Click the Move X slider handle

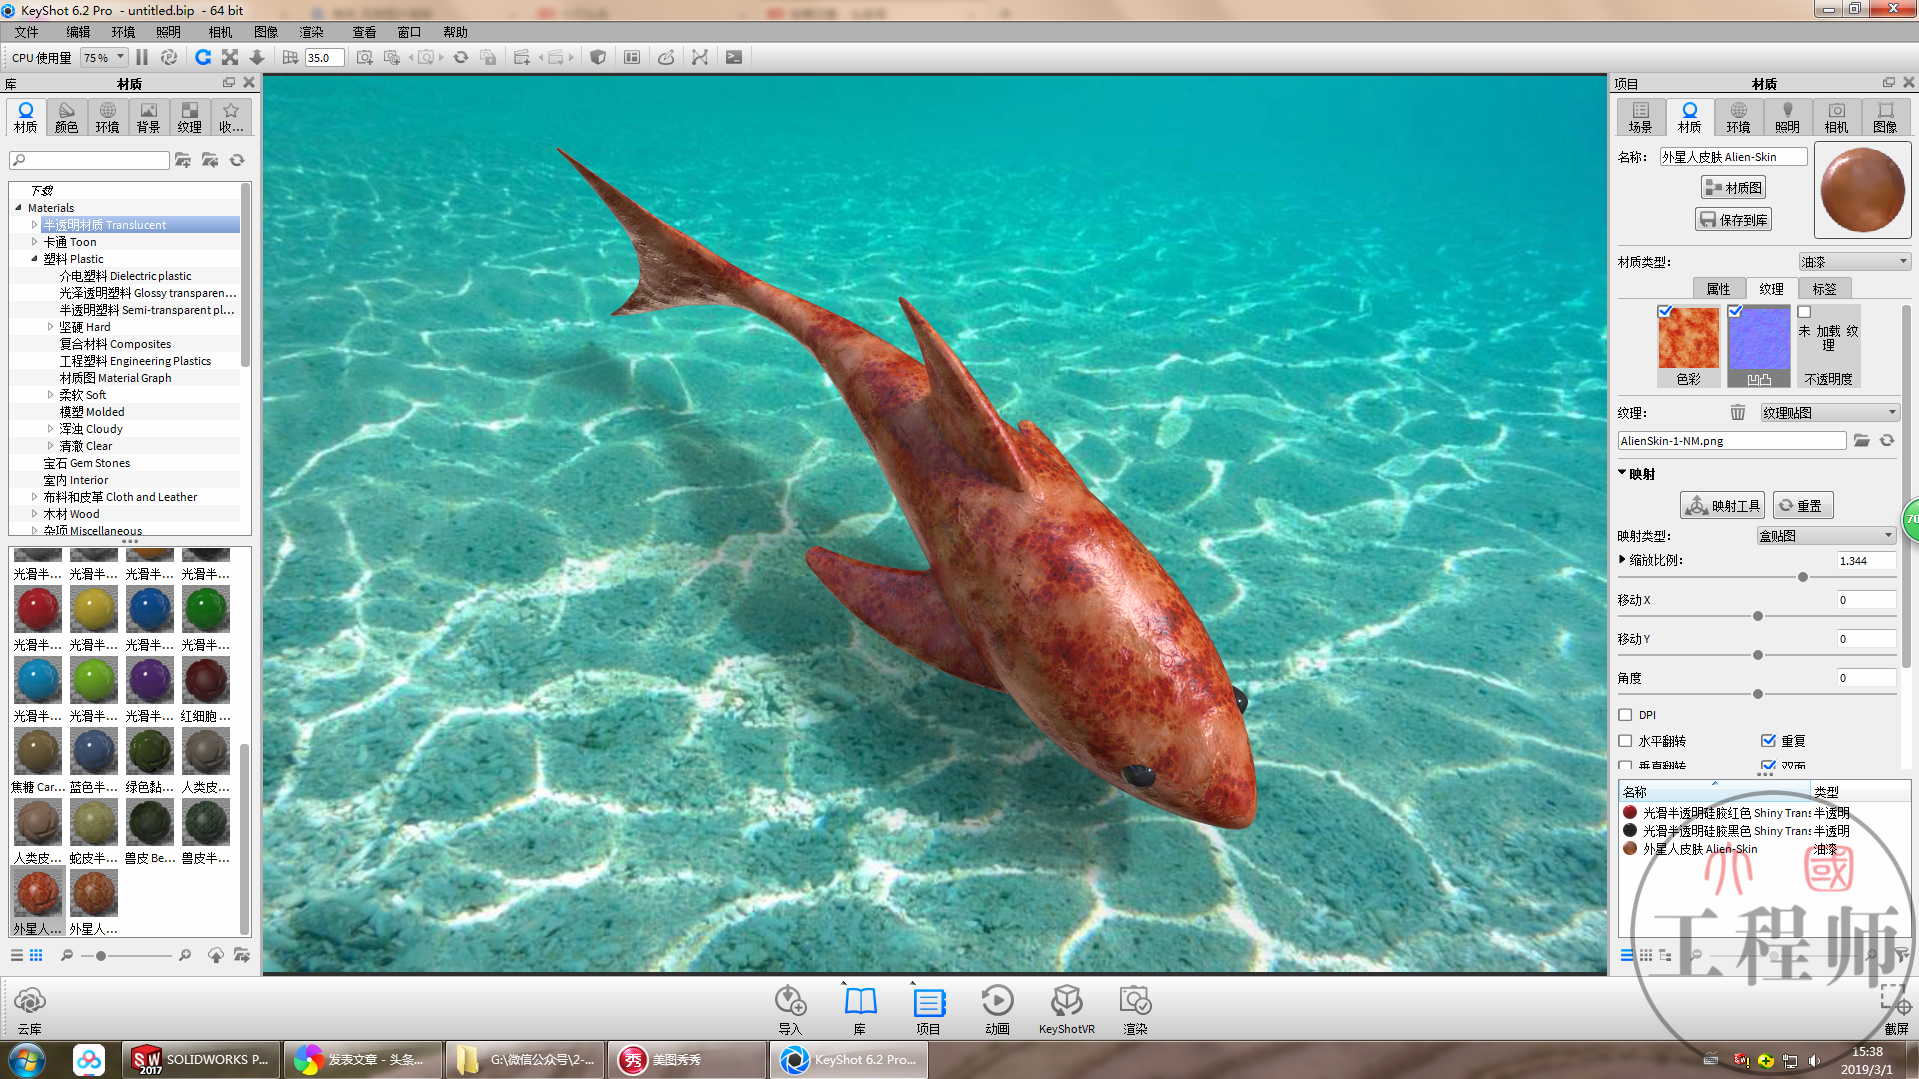pos(1758,616)
